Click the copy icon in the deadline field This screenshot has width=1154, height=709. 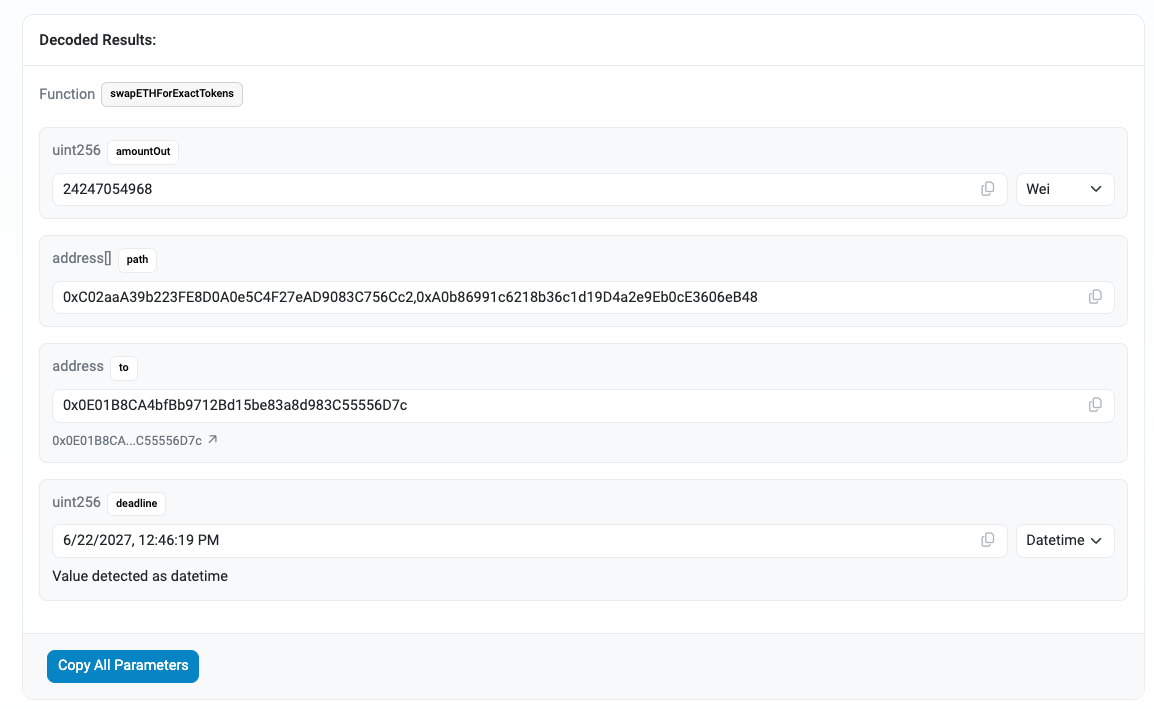click(x=988, y=540)
